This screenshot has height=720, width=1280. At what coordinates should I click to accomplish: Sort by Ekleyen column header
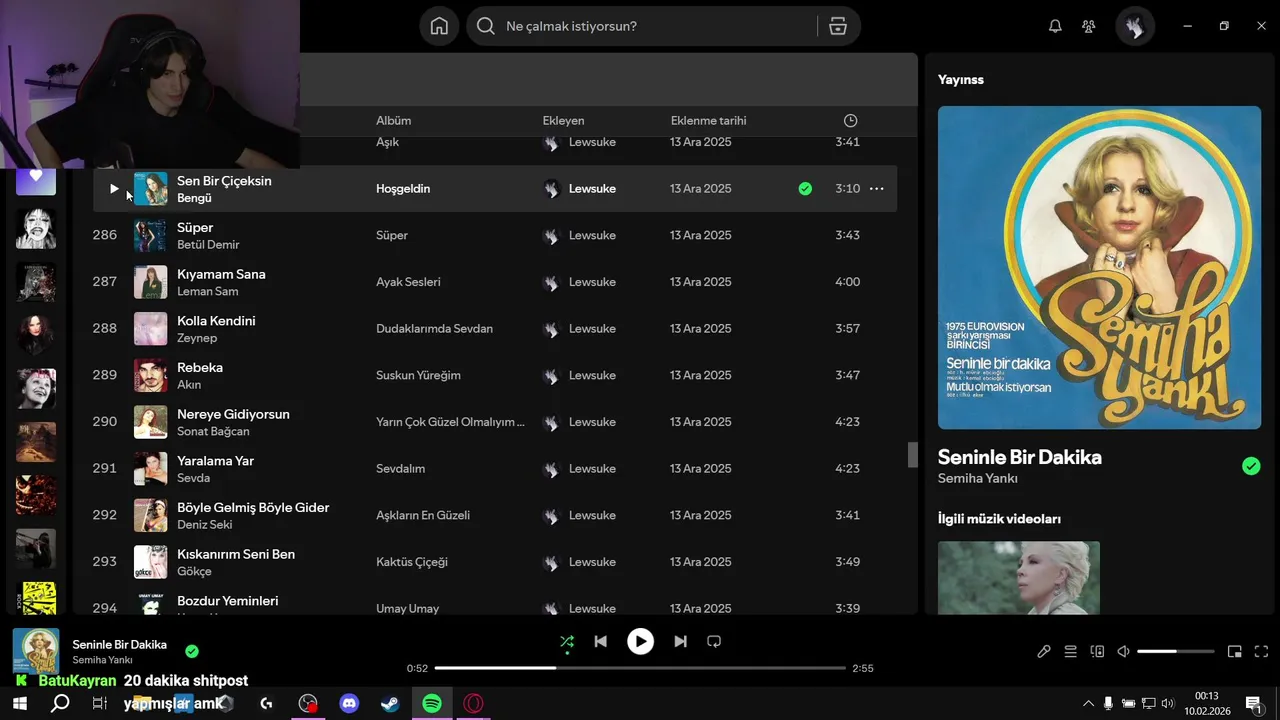point(563,120)
